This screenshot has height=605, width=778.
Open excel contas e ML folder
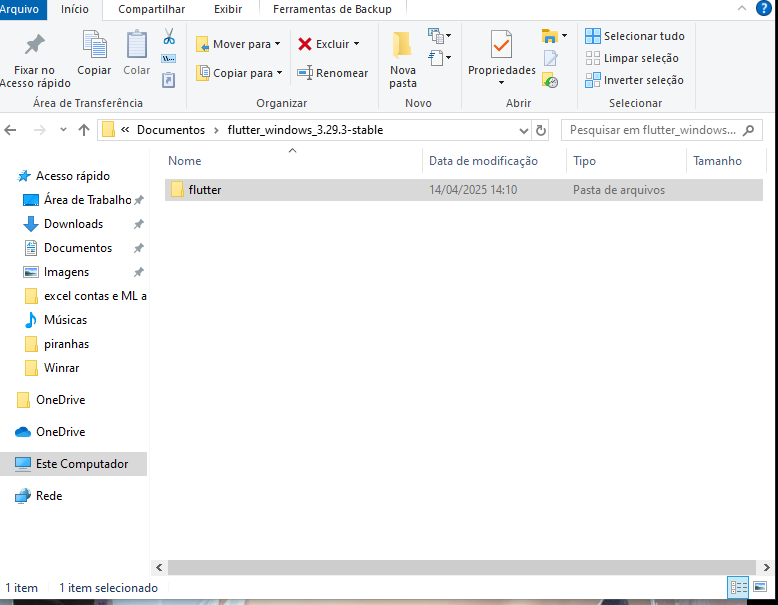click(85, 296)
